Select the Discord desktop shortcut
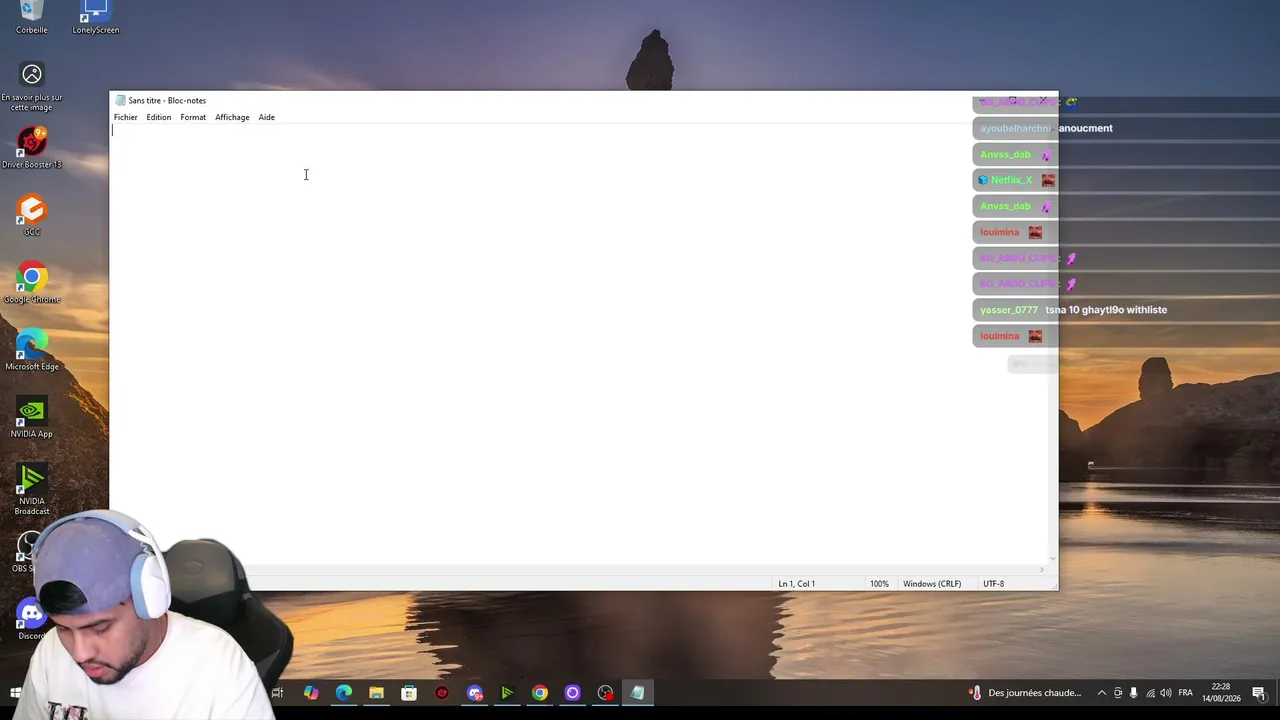The height and width of the screenshot is (720, 1280). coord(31,620)
